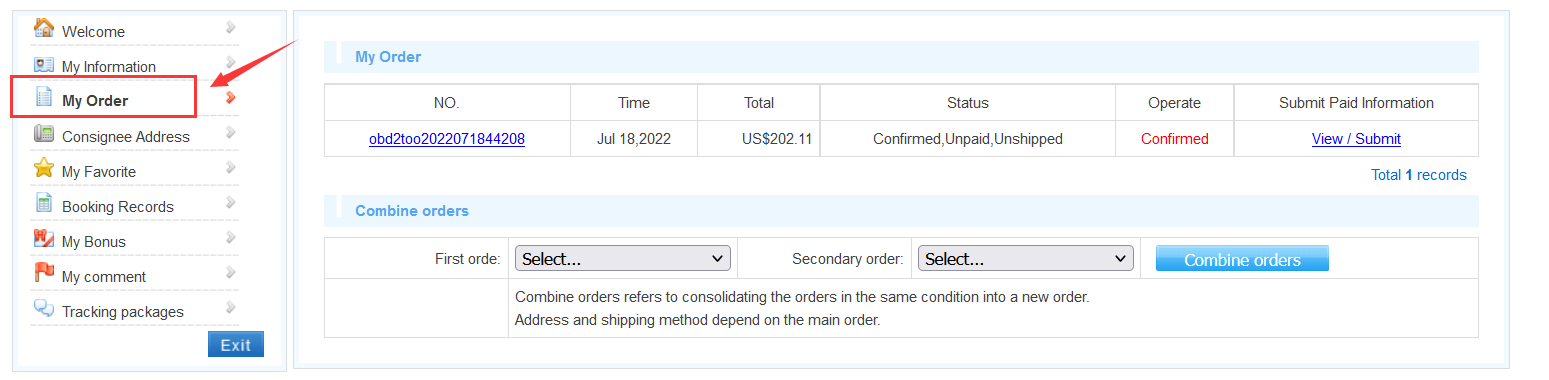The image size is (1549, 380).
Task: Click the My Information card icon
Action: tap(44, 65)
